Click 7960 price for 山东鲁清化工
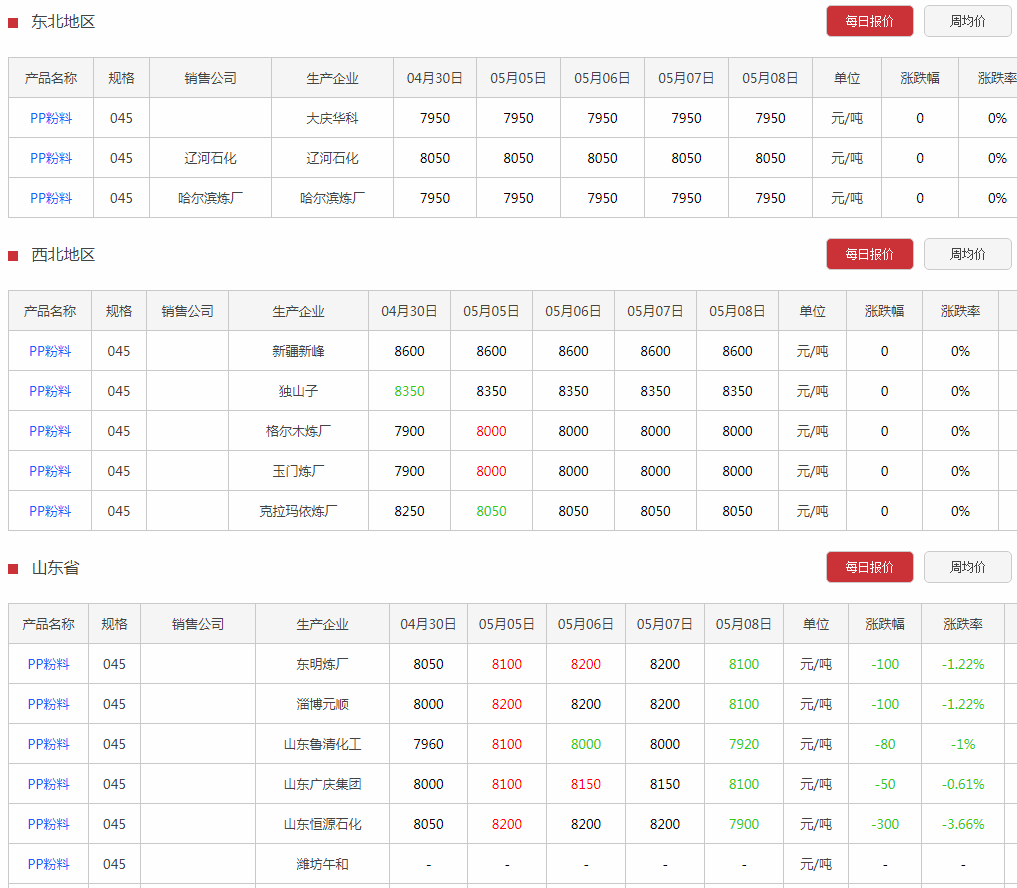This screenshot has width=1017, height=888. [428, 745]
